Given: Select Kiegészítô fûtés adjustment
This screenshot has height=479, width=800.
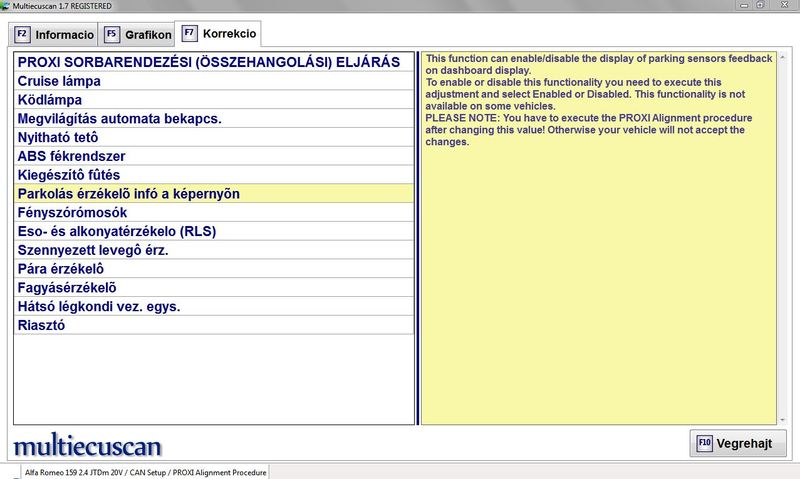Looking at the screenshot, I should [x=214, y=175].
